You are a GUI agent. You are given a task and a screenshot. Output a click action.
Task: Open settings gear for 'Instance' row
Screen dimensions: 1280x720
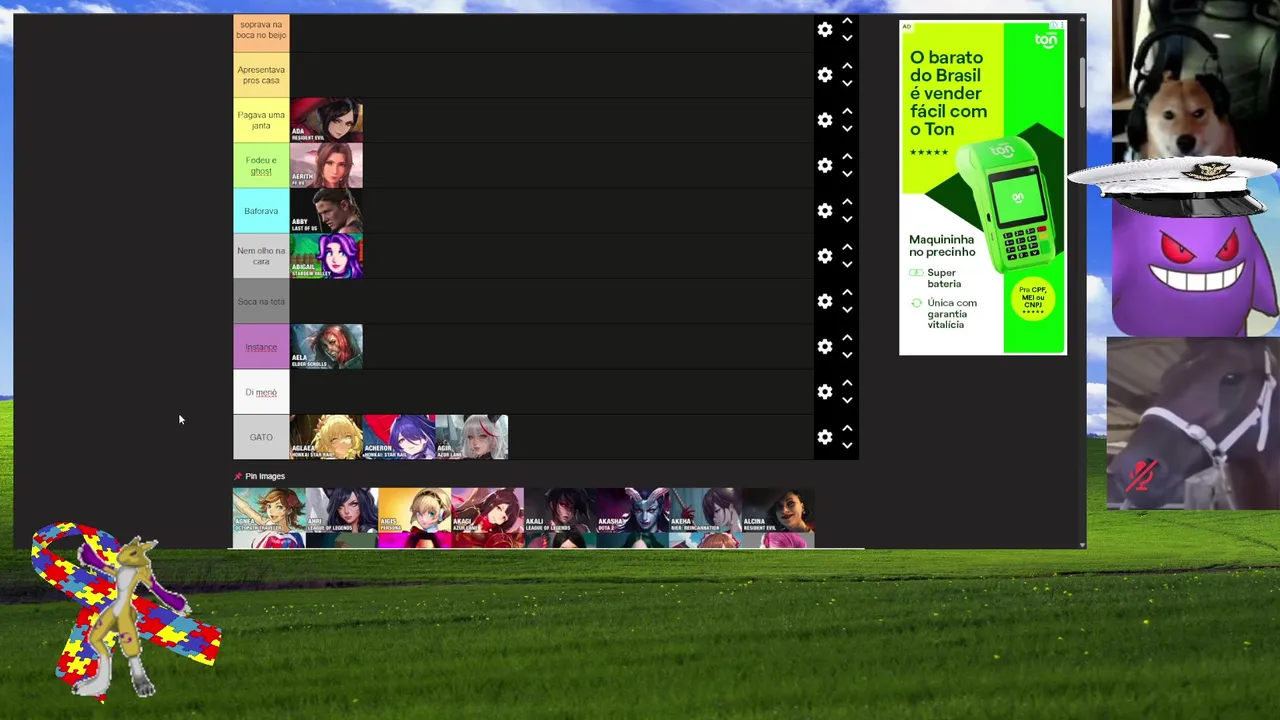[x=825, y=346]
